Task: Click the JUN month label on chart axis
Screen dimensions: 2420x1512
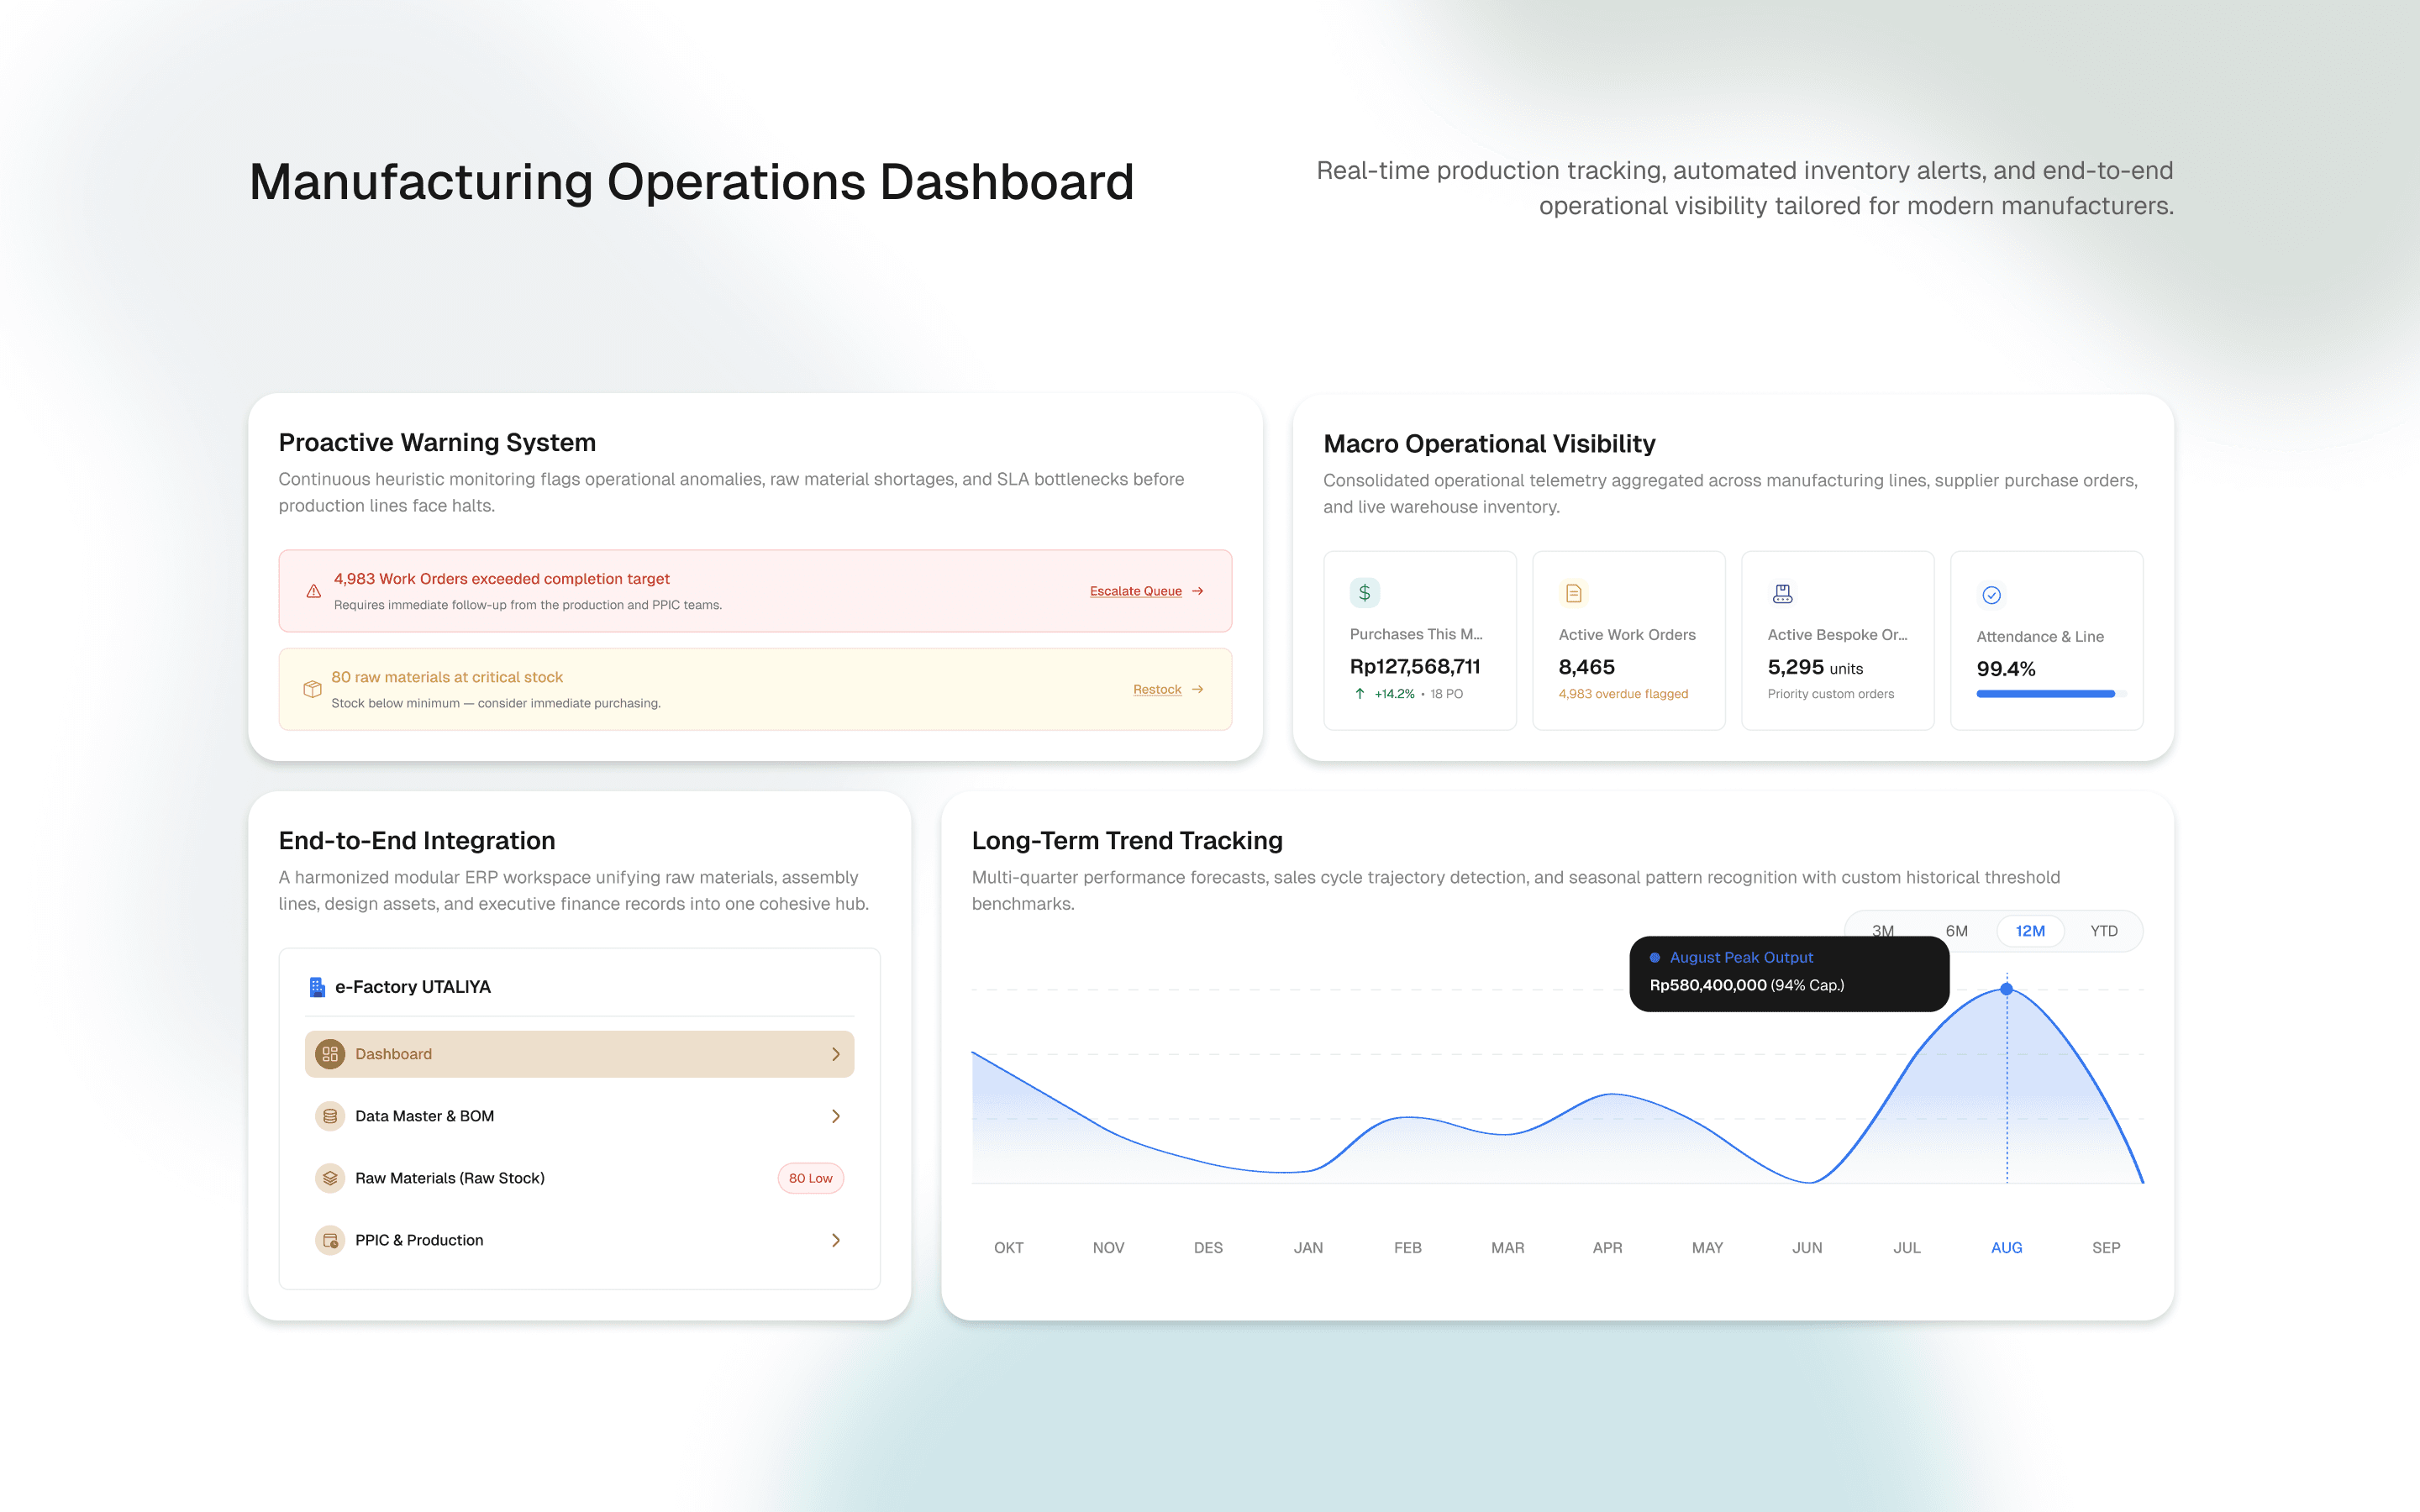Action: coord(1807,1247)
